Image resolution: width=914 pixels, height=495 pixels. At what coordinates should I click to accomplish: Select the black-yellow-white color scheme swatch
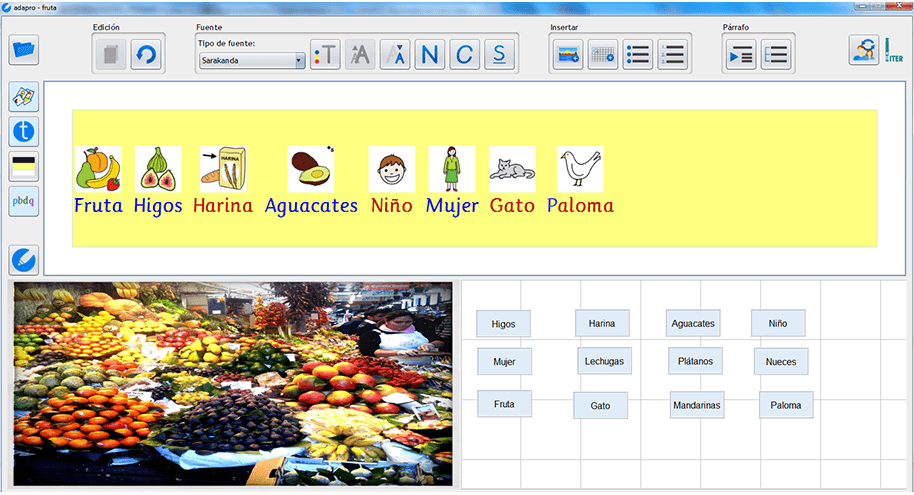(24, 166)
